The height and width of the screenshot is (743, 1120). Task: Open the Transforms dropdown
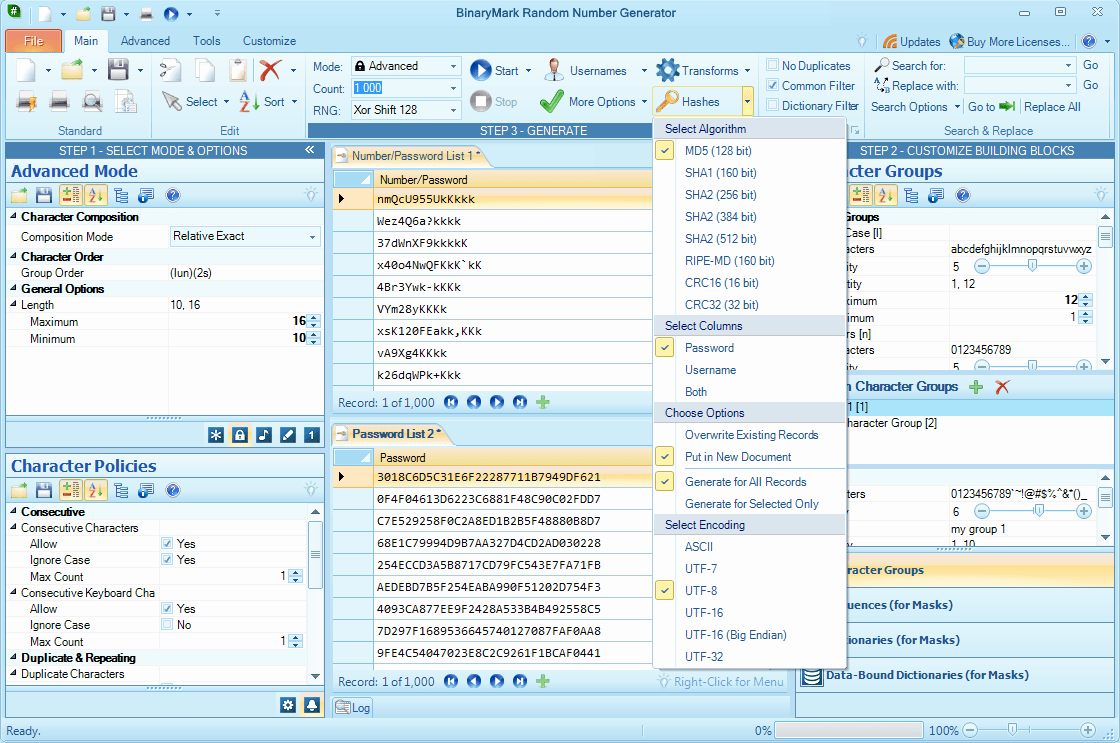pyautogui.click(x=747, y=71)
